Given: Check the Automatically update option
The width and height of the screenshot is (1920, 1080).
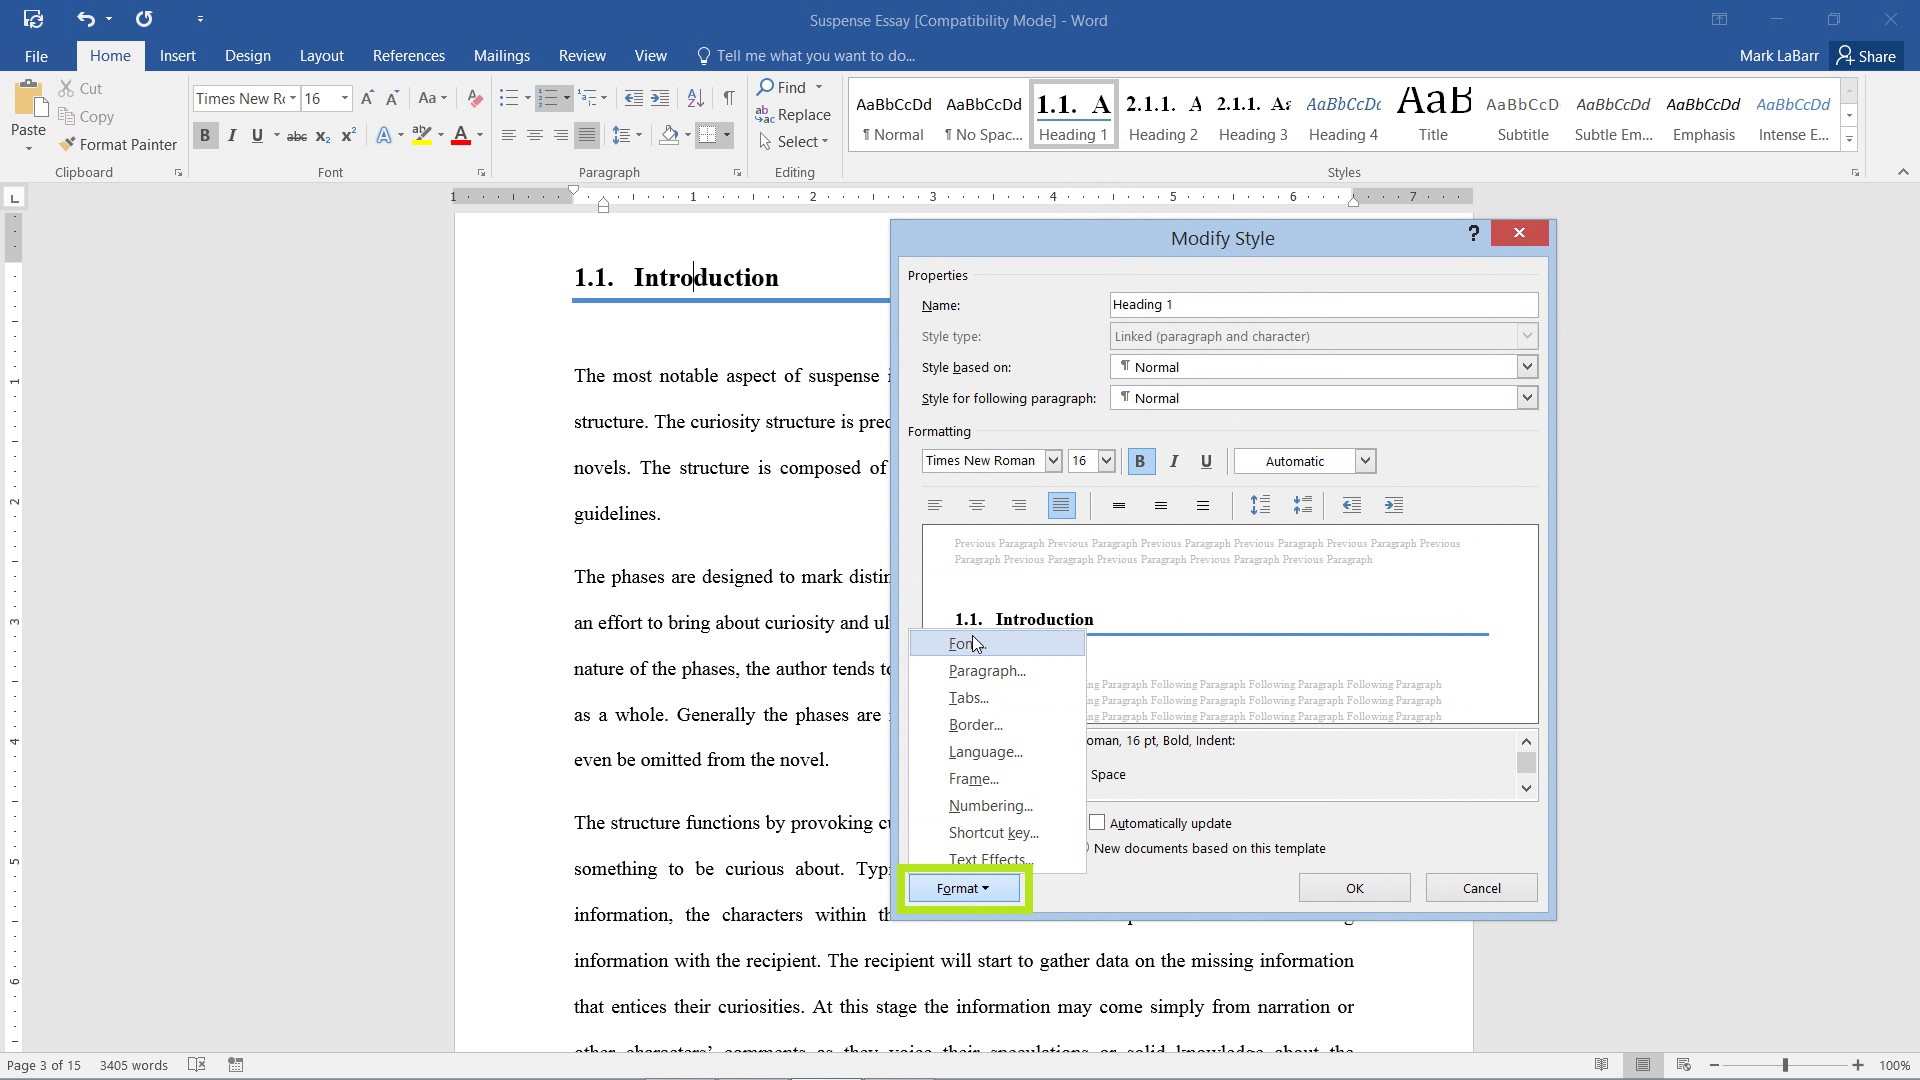Looking at the screenshot, I should [1097, 822].
